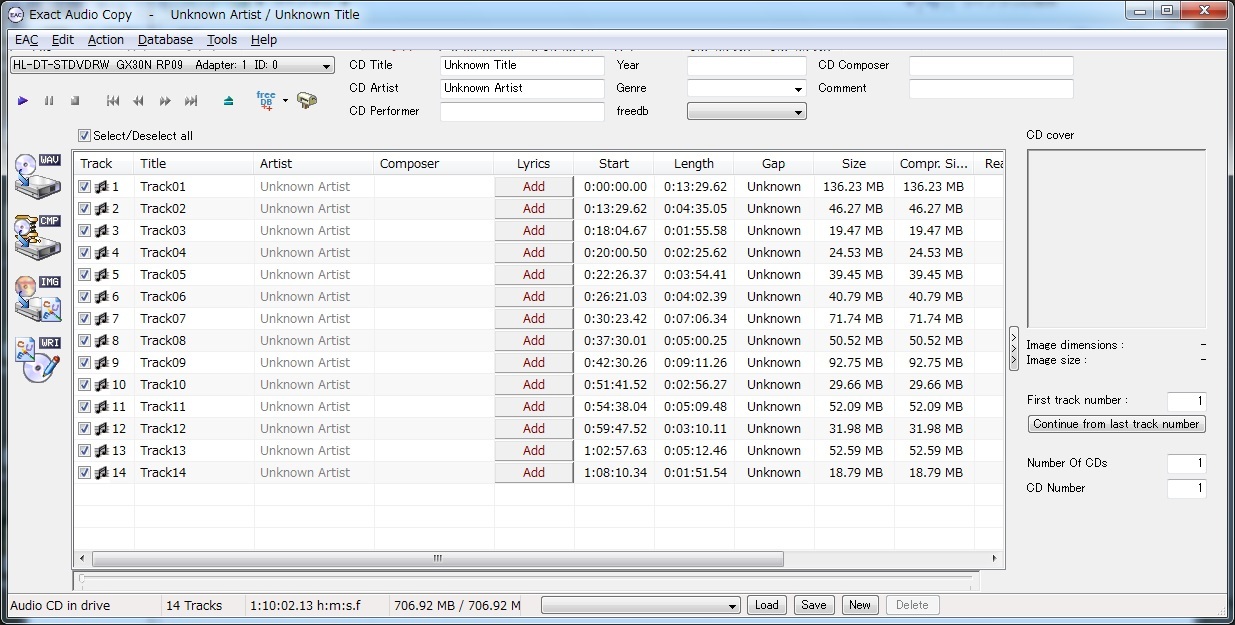Click the playback position slider bar
This screenshot has width=1235, height=625.
tap(525, 578)
